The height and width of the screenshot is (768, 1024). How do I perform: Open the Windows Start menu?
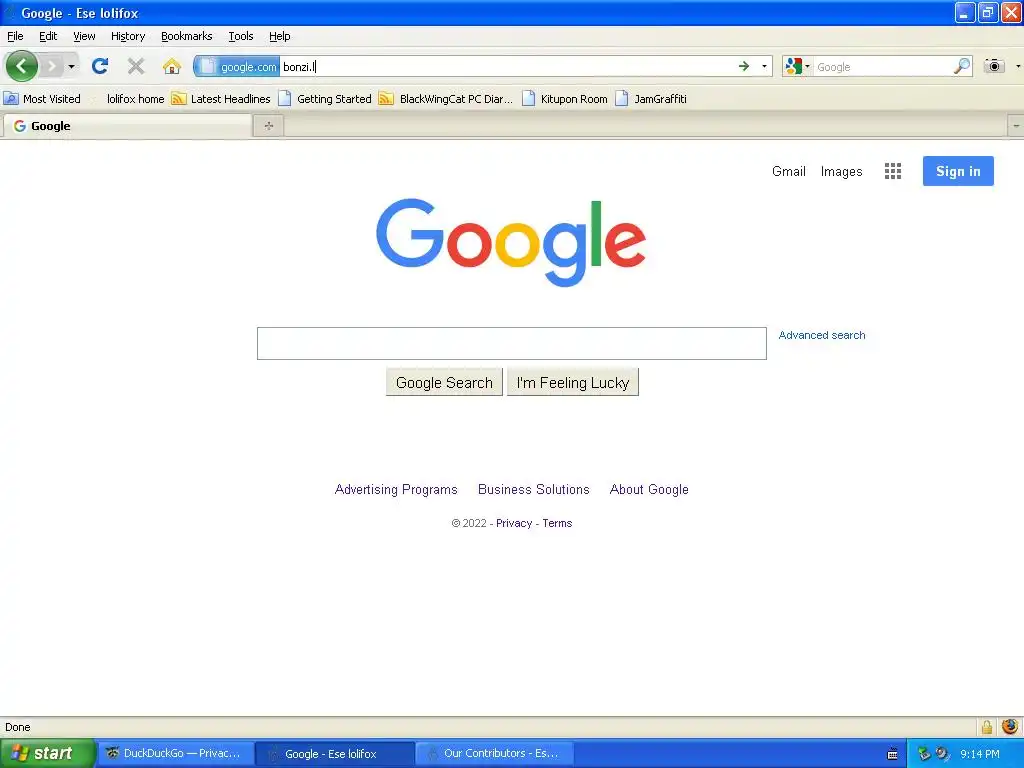click(x=47, y=754)
